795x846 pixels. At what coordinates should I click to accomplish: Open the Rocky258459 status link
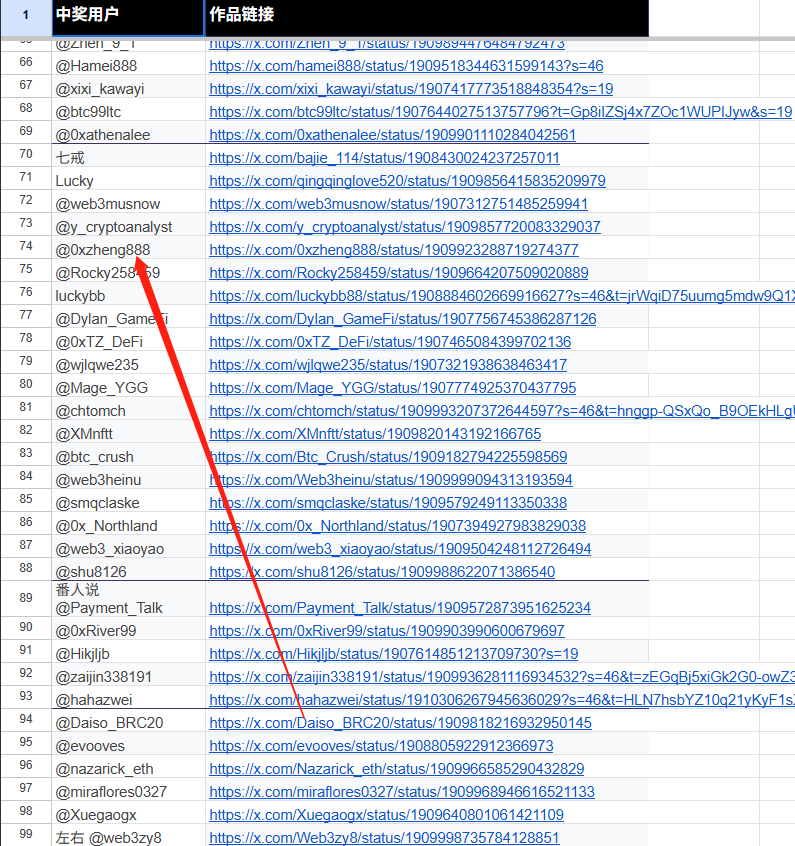398,273
